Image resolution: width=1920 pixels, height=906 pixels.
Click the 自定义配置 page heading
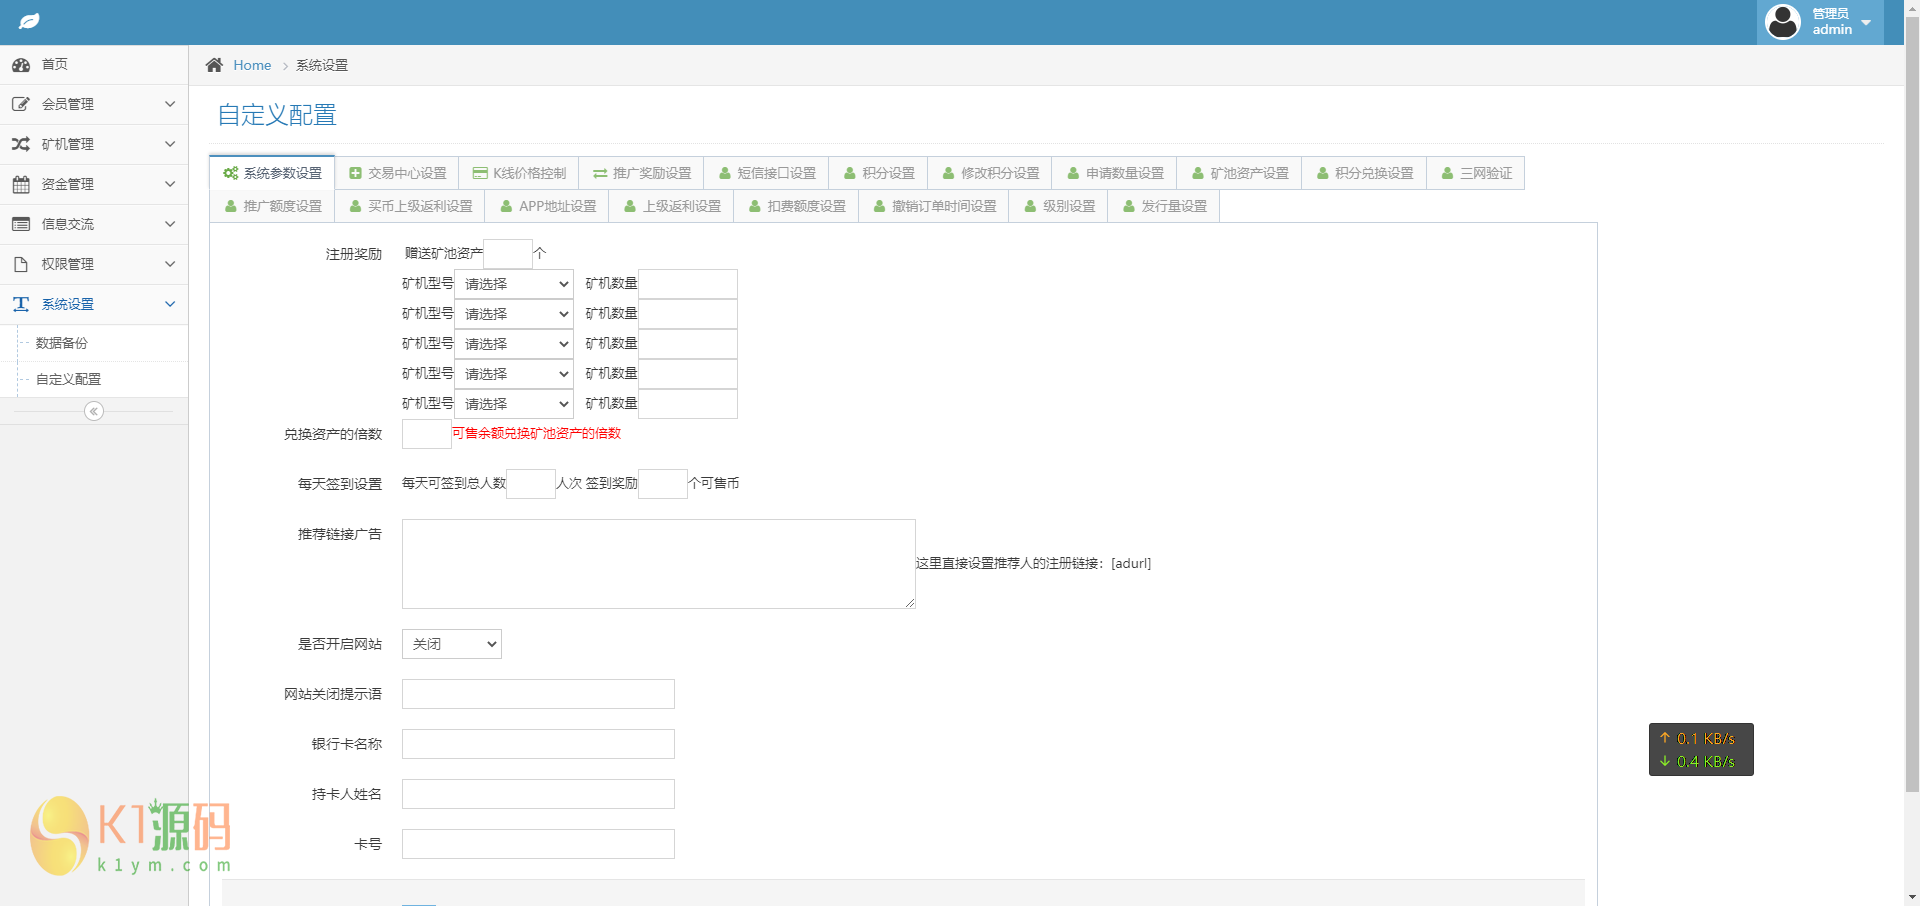tap(277, 115)
